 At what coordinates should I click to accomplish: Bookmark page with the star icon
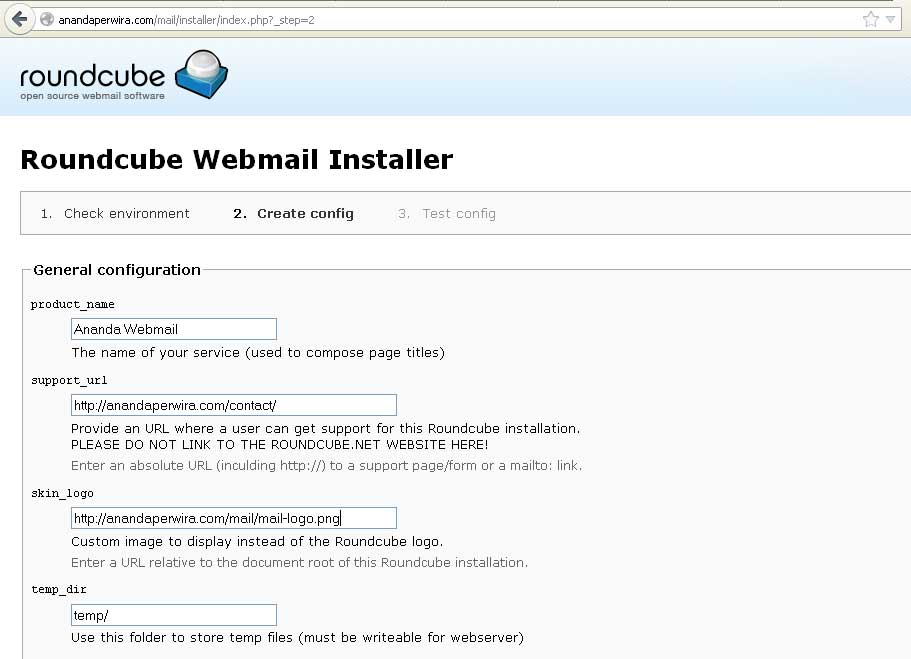[x=870, y=20]
